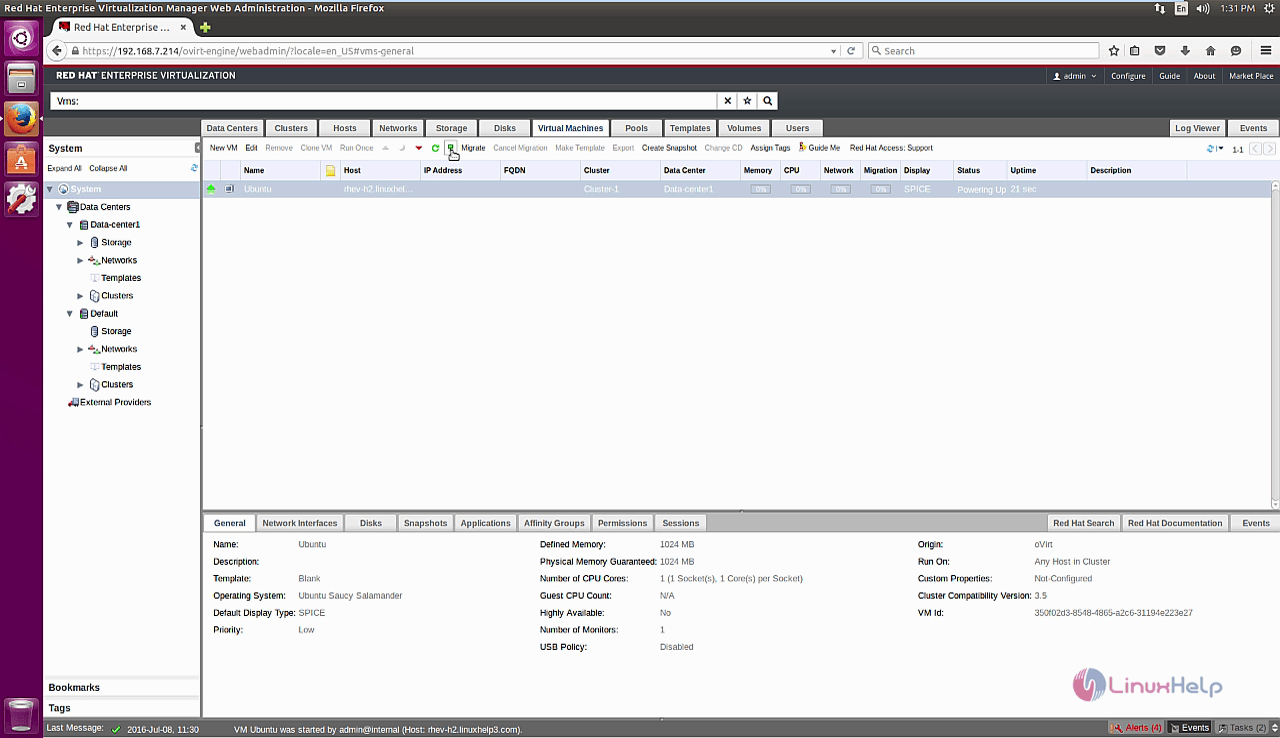Clear the Vms search with X icon

point(727,101)
